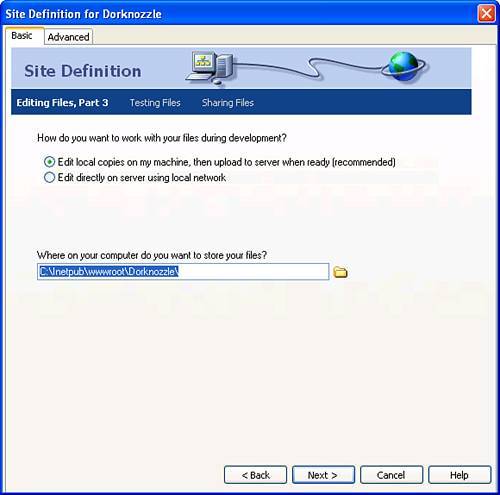500x495 pixels.
Task: Click the globe icon in banner
Action: 404,66
